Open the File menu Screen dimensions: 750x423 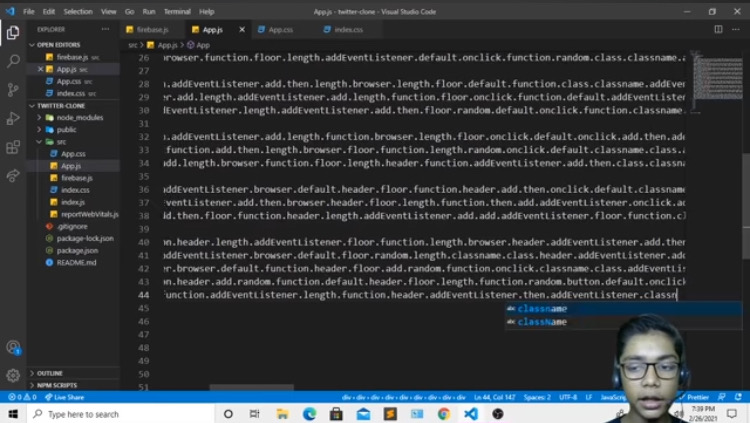[29, 11]
